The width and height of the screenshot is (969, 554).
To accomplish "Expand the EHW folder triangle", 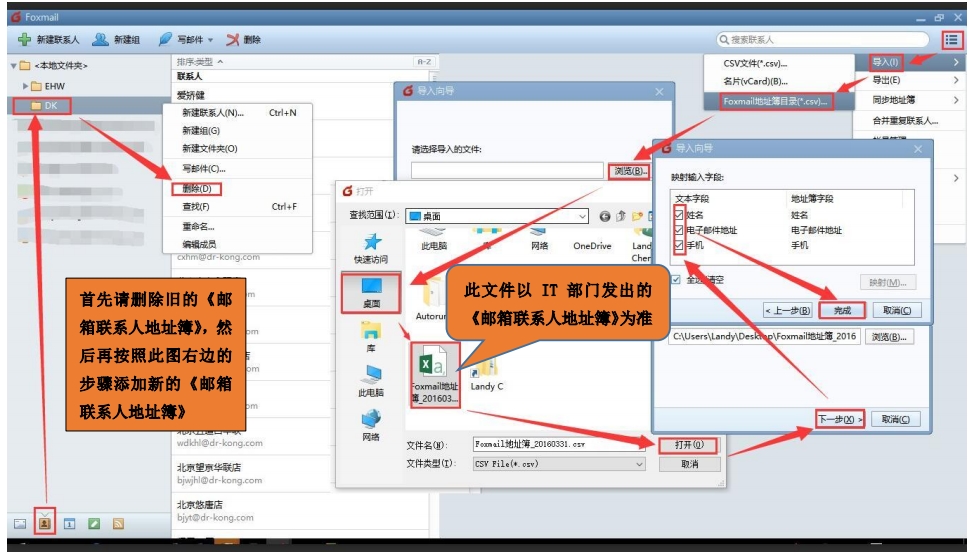I will coord(25,86).
